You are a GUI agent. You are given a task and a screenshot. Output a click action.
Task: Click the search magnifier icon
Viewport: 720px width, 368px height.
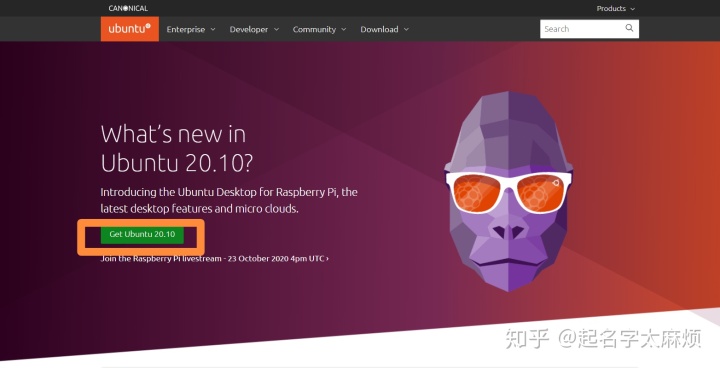pyautogui.click(x=629, y=28)
